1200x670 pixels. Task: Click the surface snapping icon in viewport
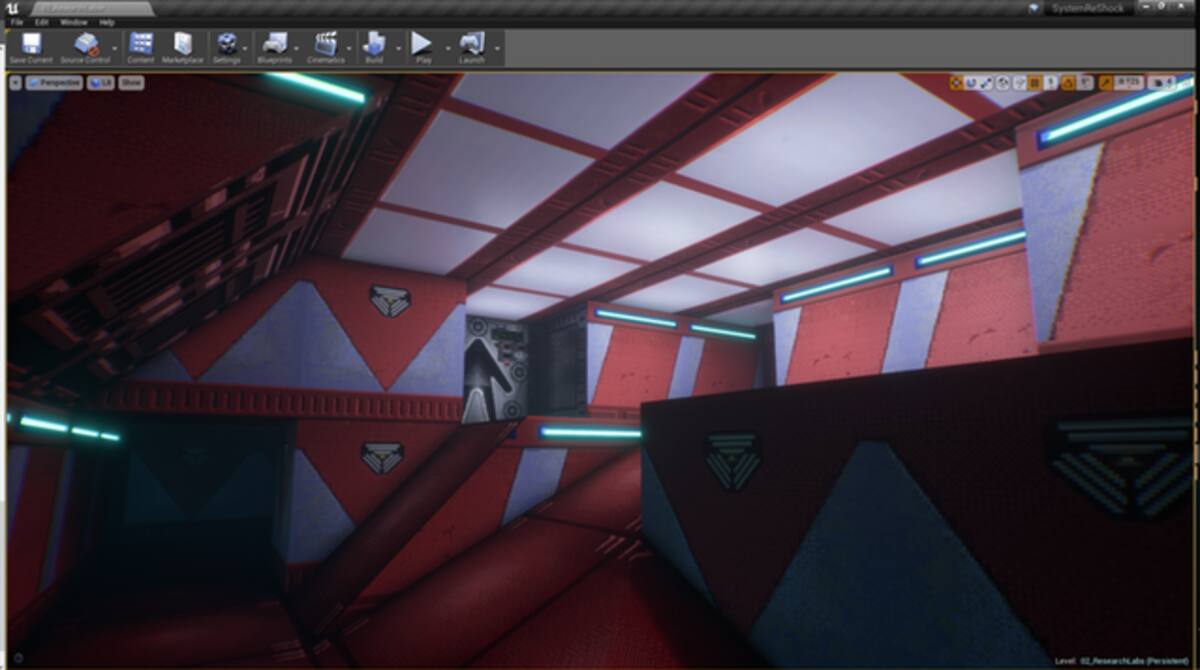[x=1019, y=83]
